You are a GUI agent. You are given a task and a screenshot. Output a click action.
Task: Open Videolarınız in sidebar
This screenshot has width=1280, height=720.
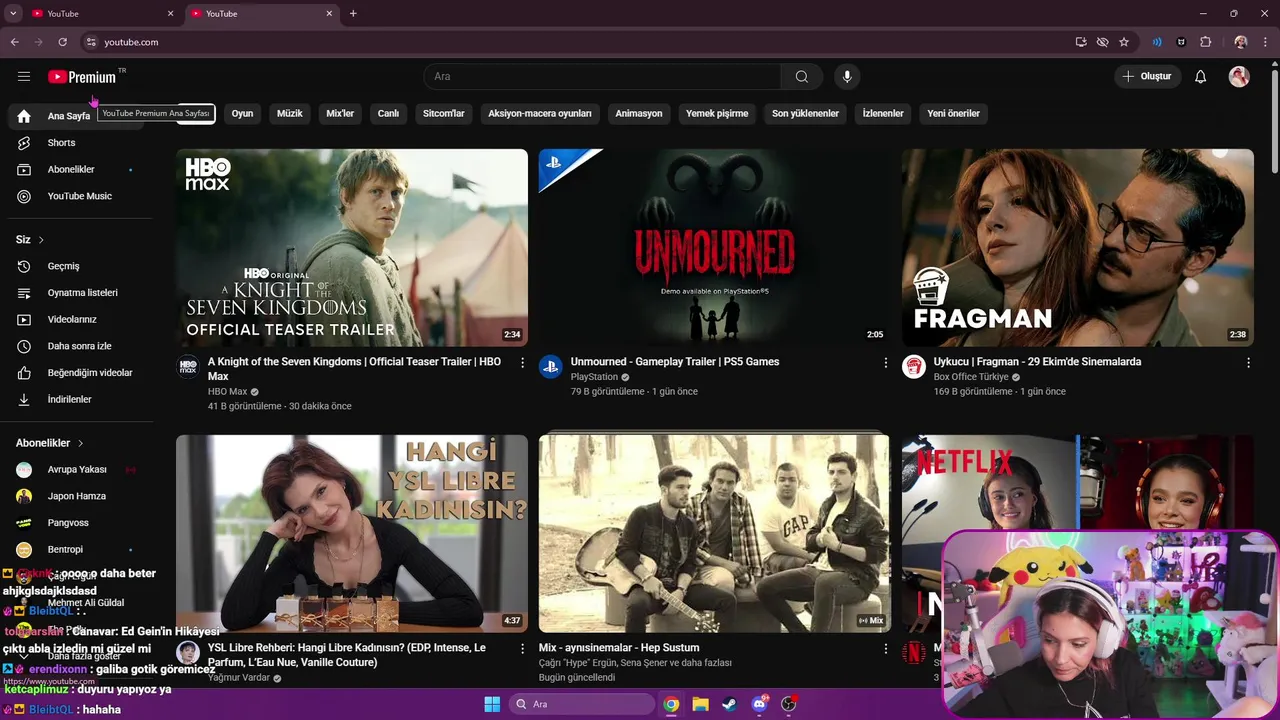pos(76,319)
